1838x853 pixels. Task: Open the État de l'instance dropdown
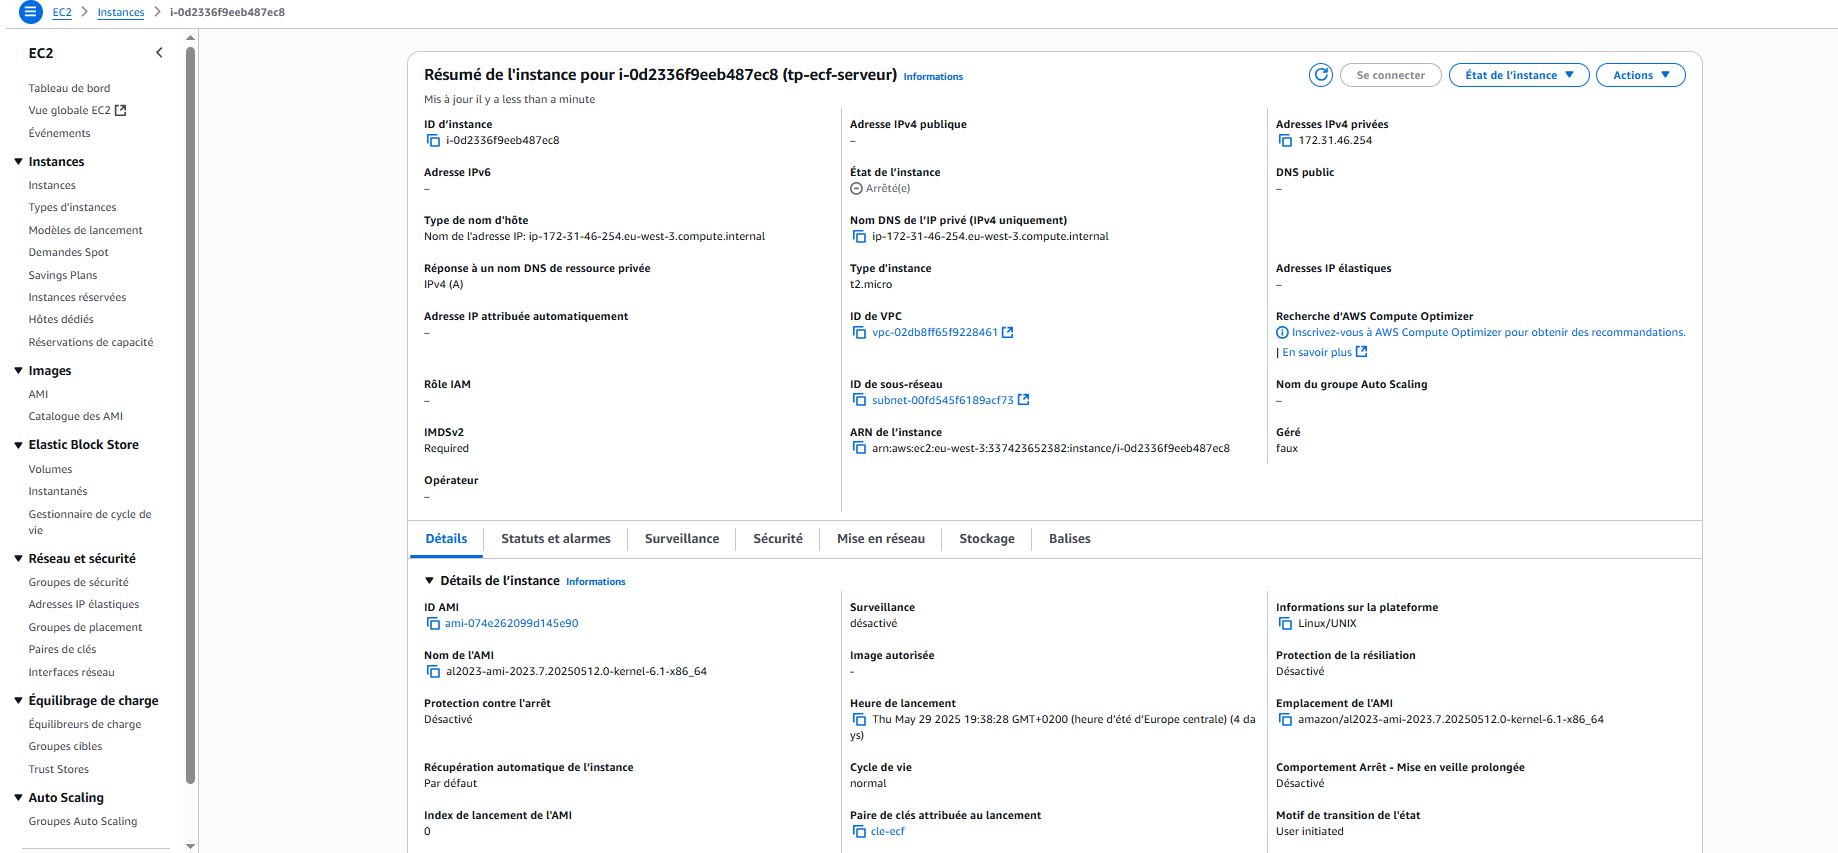click(x=1518, y=75)
